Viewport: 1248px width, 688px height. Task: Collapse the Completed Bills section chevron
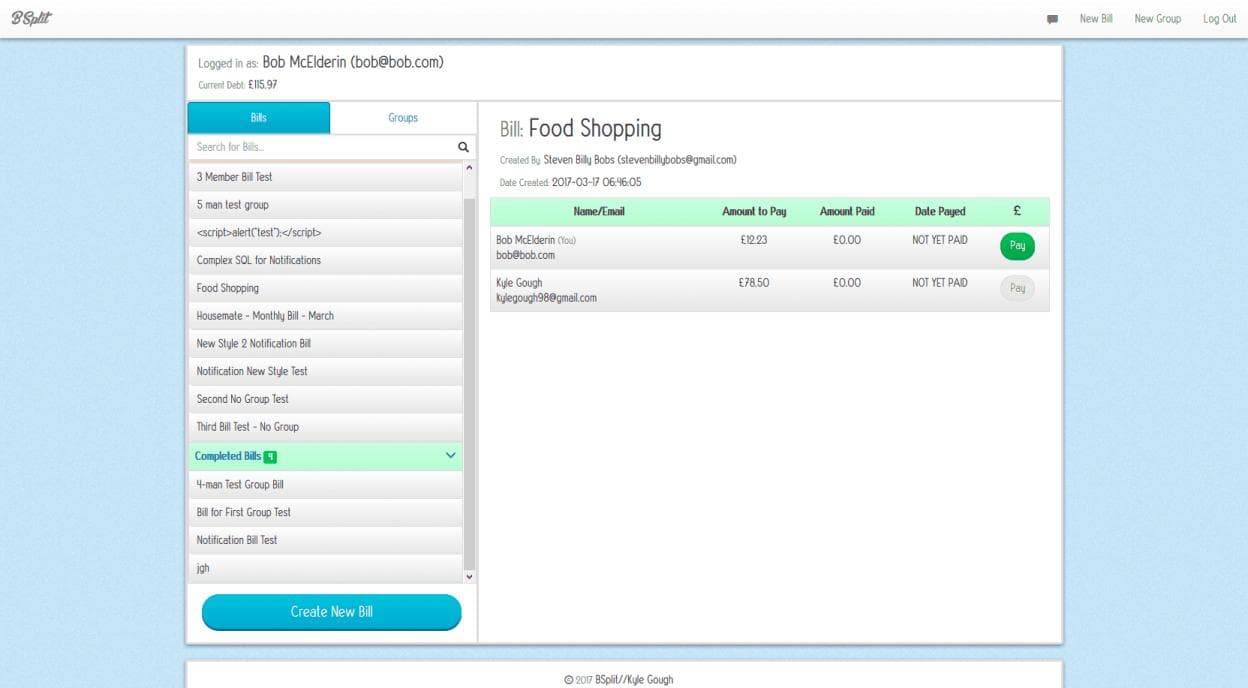tap(450, 456)
